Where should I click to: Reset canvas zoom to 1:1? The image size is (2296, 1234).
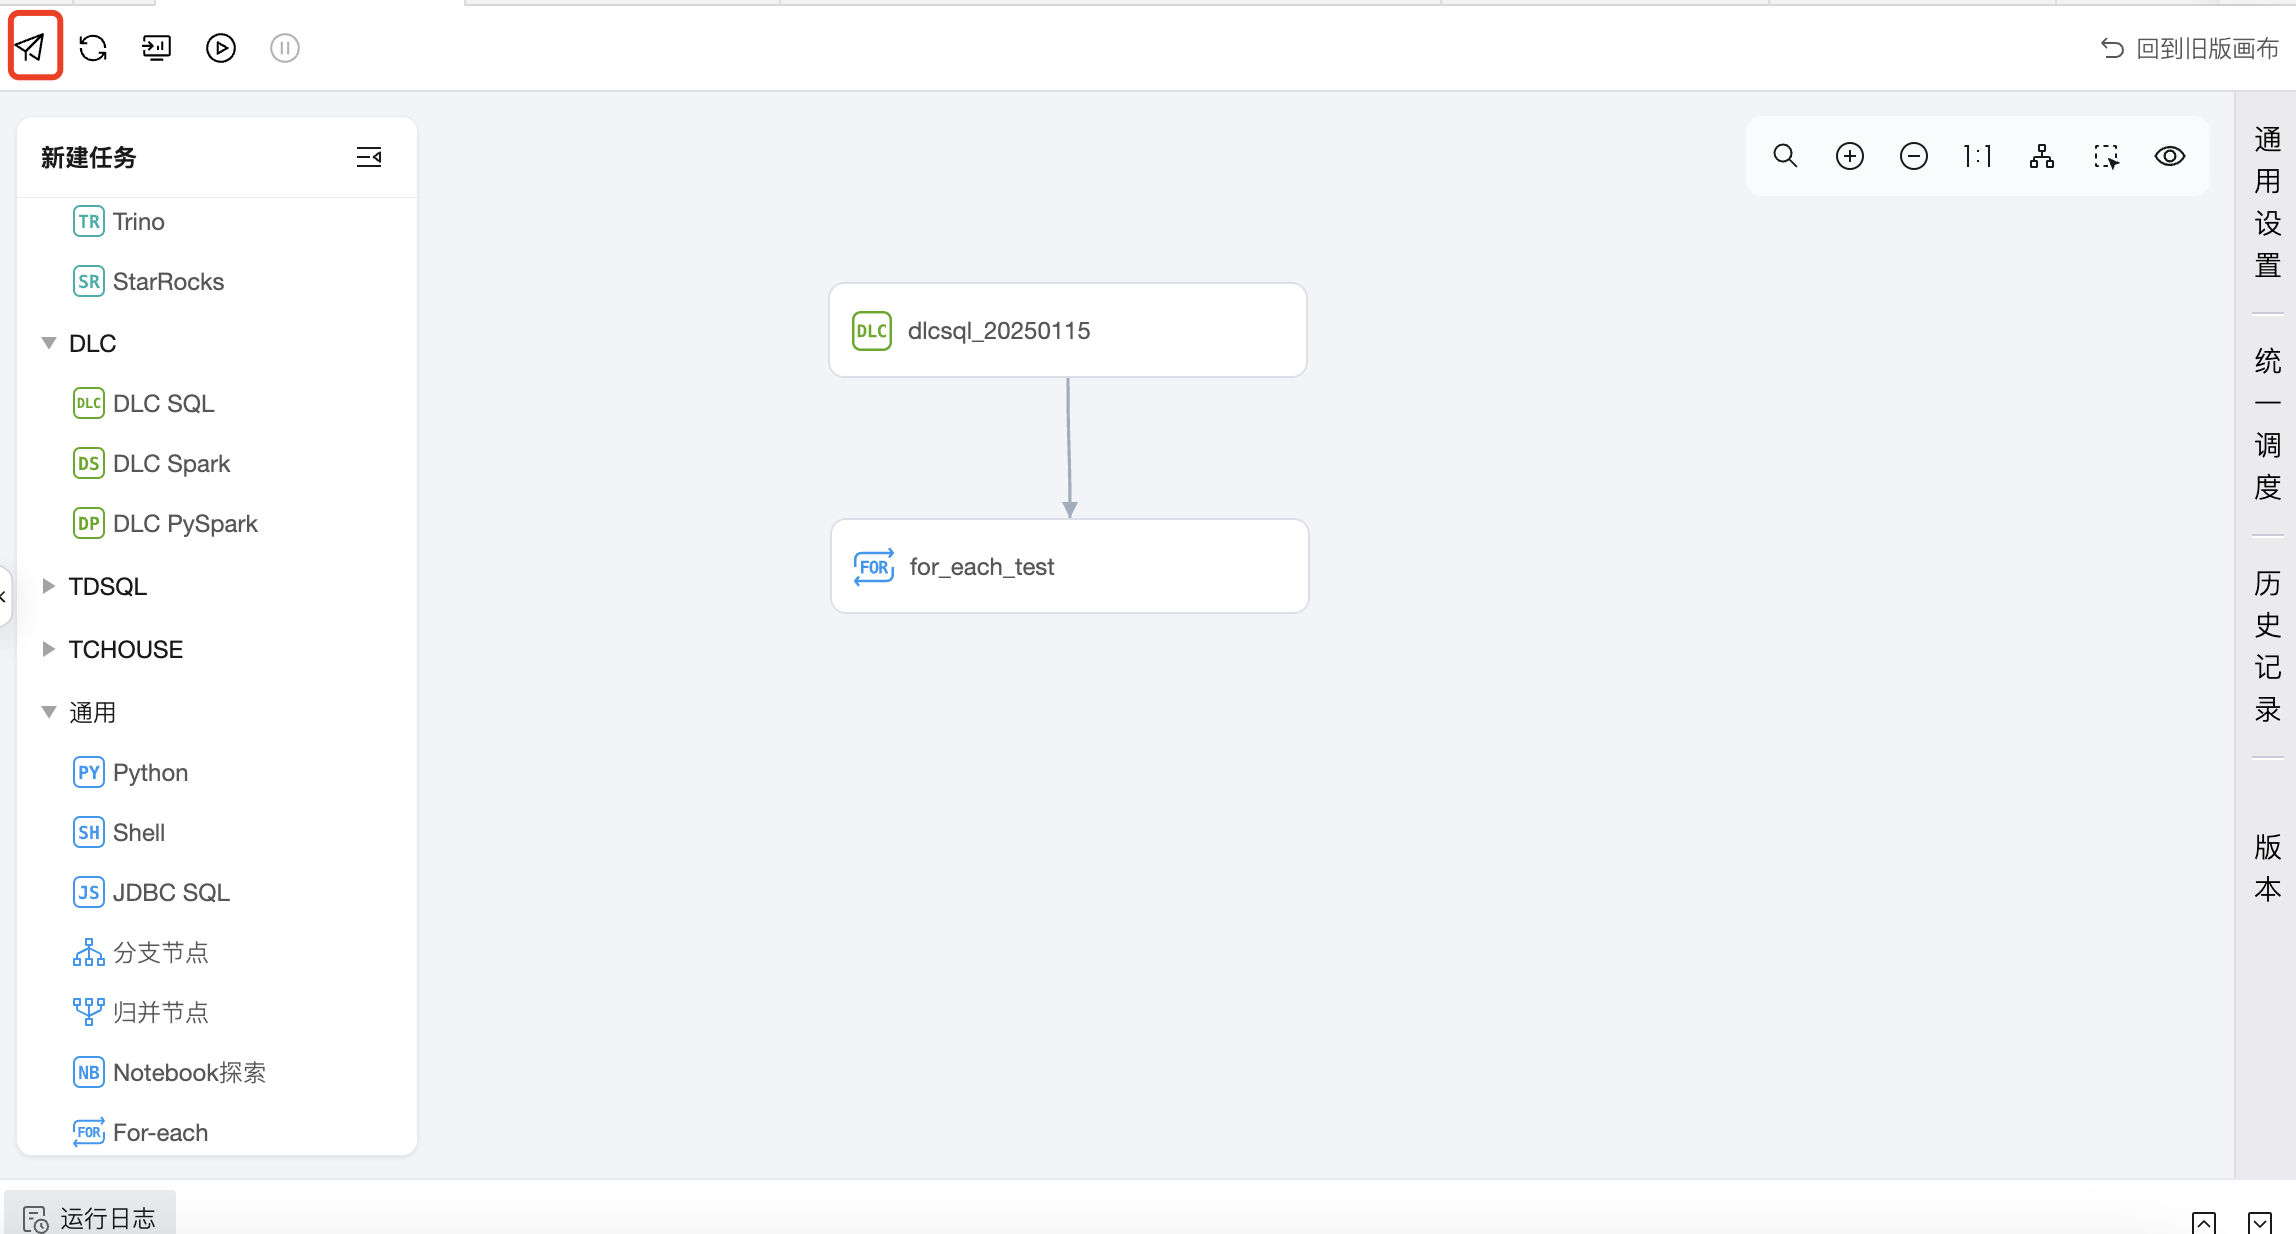click(1977, 156)
